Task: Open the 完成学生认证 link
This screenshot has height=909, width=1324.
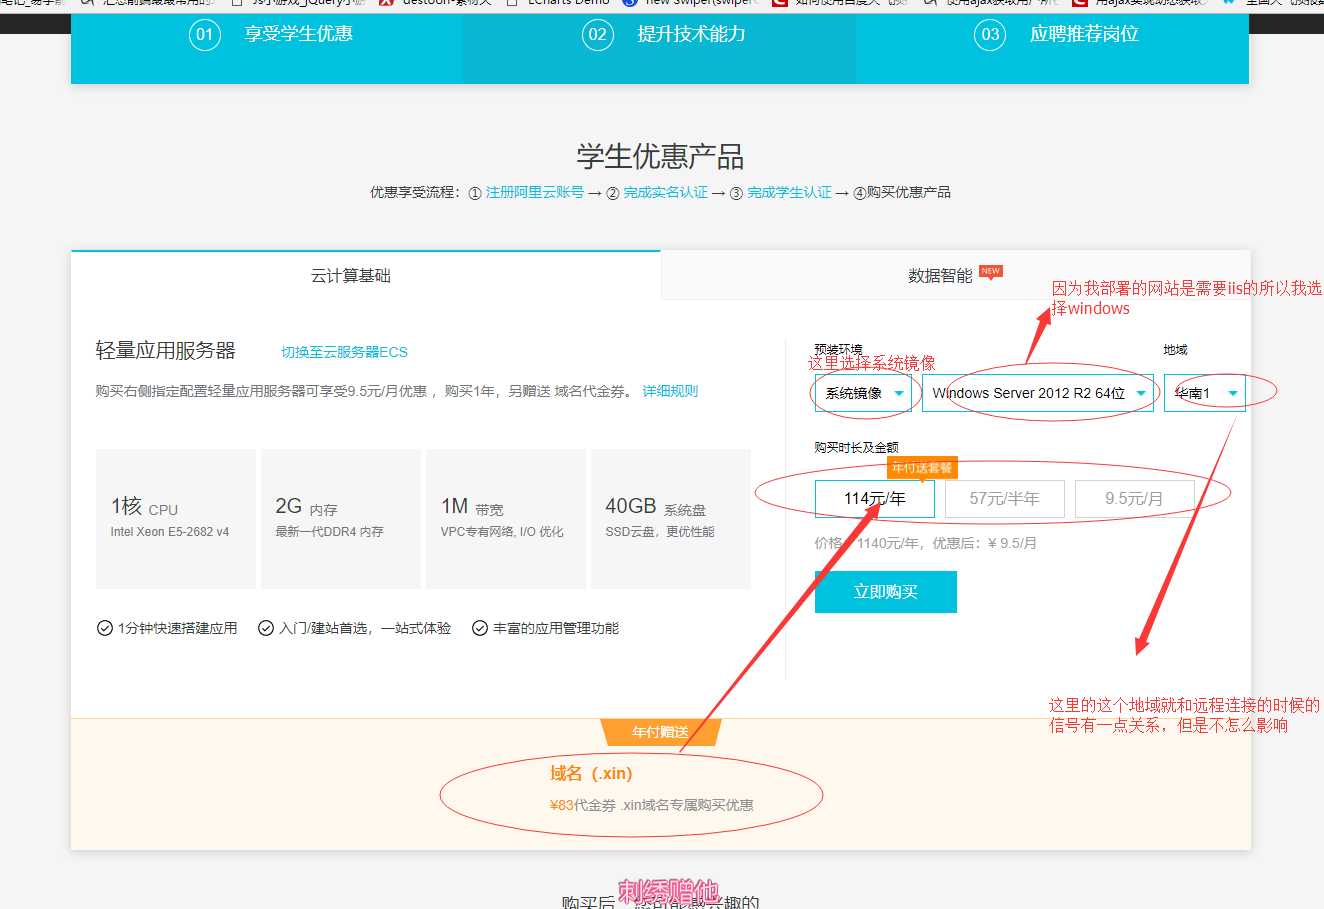Action: coord(790,192)
